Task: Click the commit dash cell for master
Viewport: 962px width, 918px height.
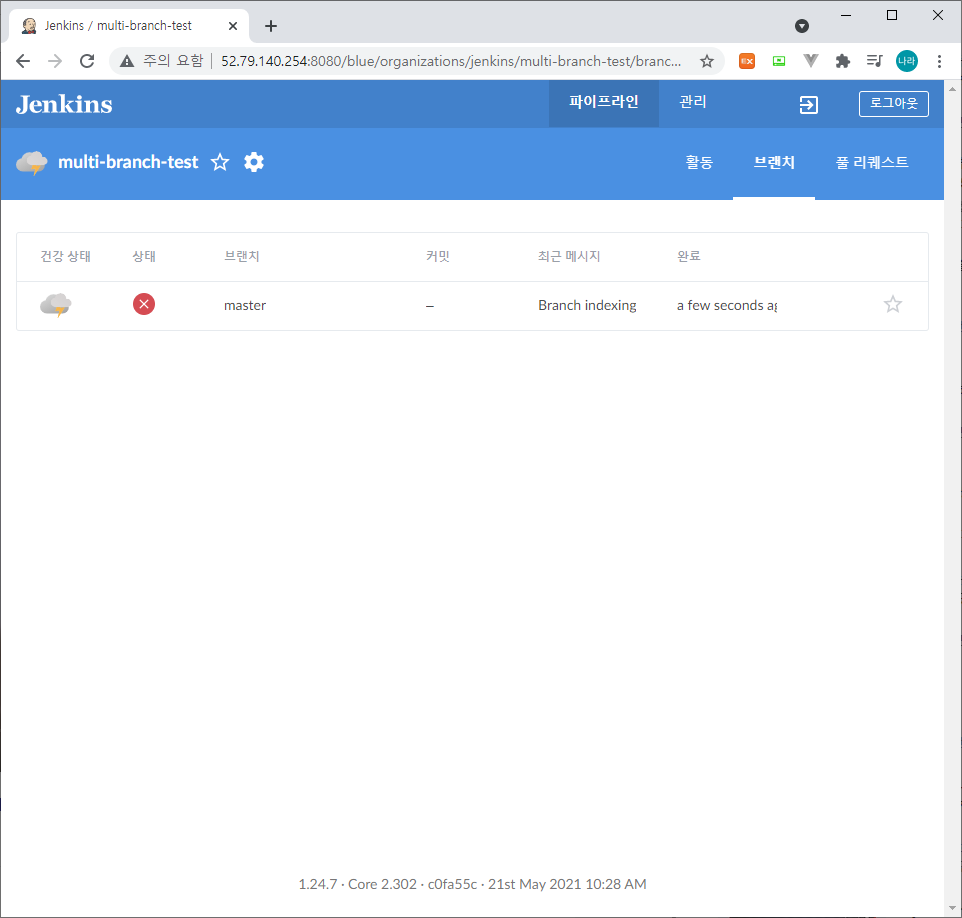Action: point(430,306)
